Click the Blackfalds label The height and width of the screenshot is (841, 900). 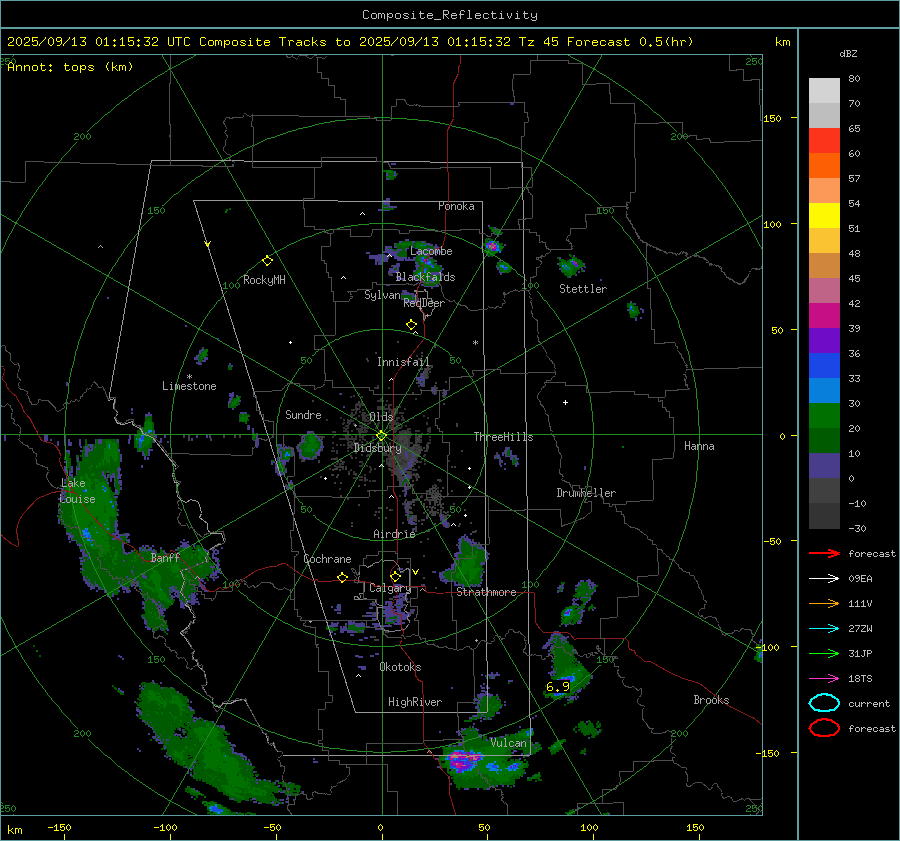pos(425,277)
